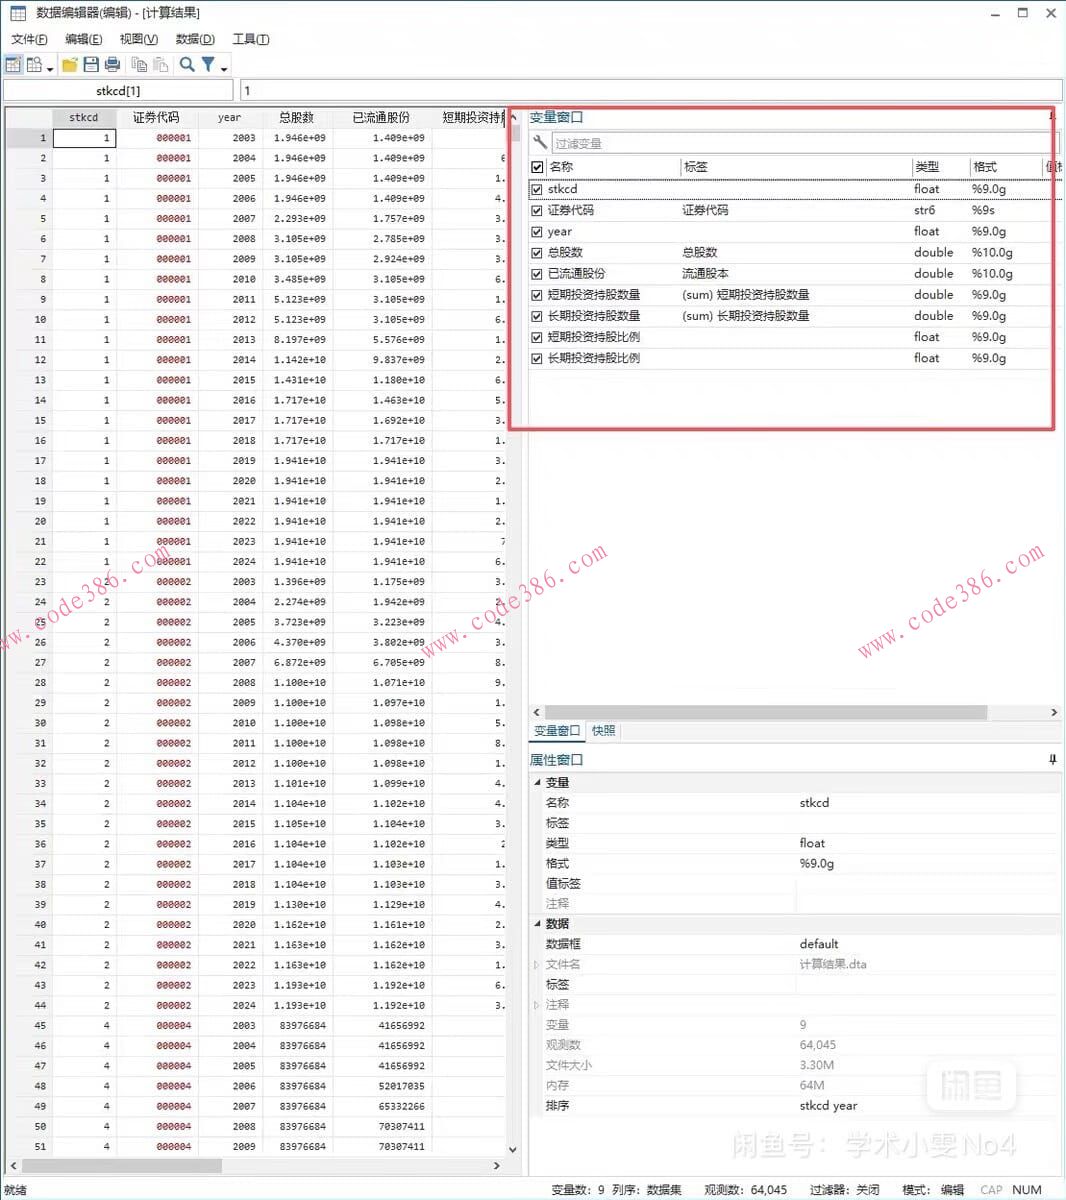This screenshot has height=1200, width=1066.
Task: Uncheck the 总股数 variable checkbox
Action: point(537,252)
